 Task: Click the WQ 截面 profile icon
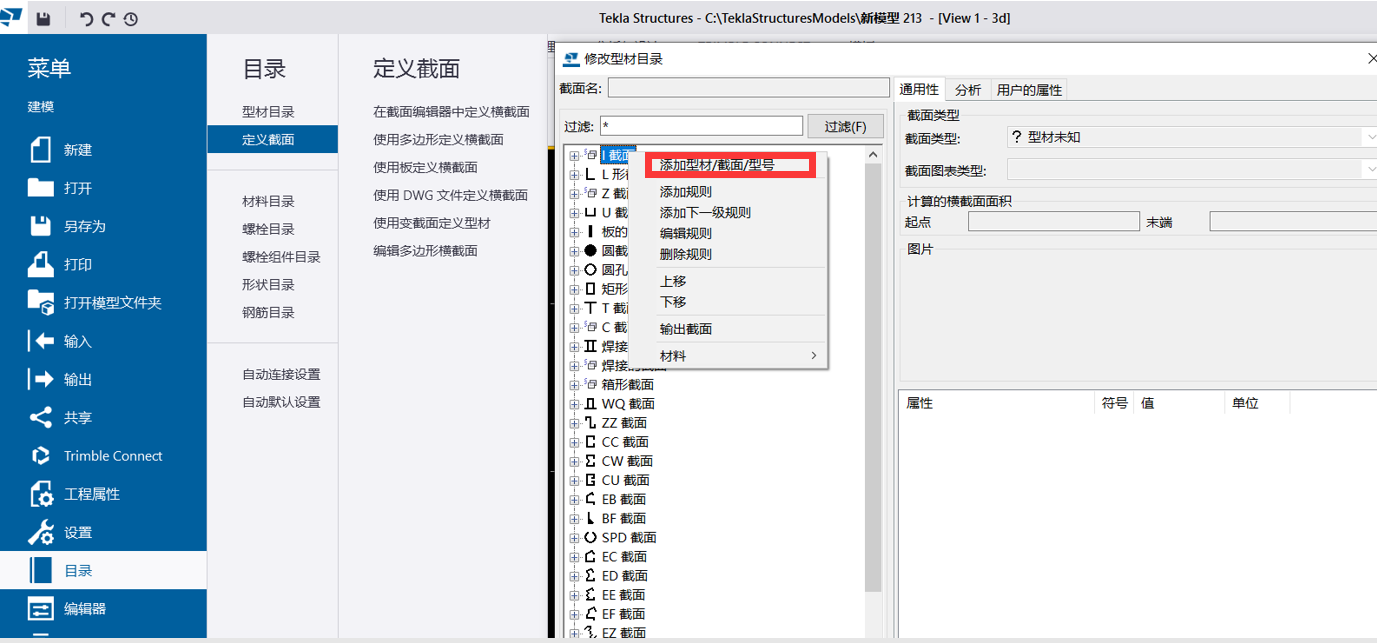pos(590,404)
